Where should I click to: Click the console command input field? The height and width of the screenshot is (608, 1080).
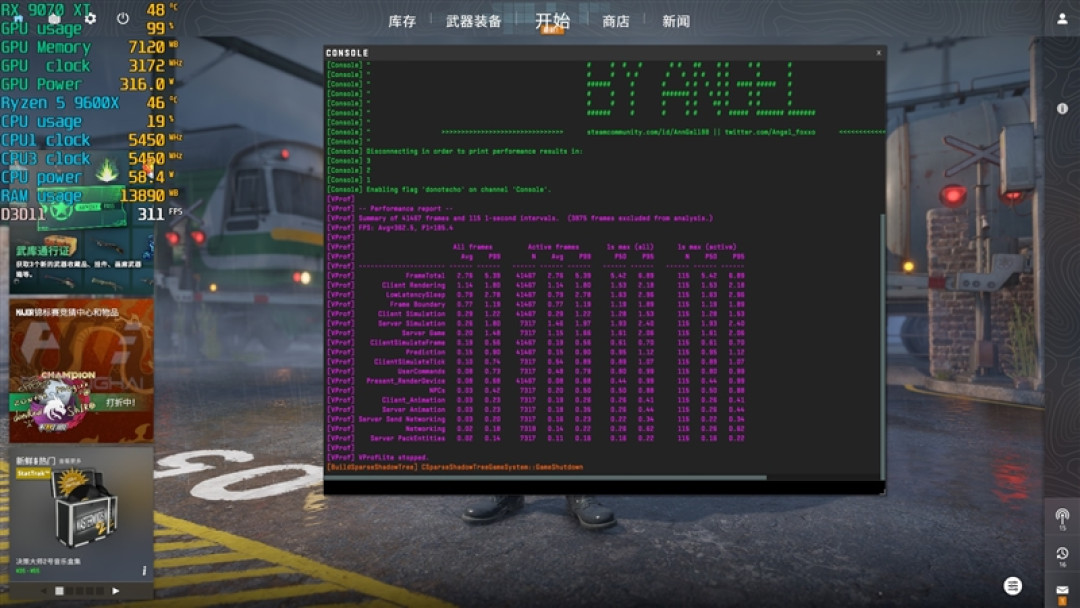[x=604, y=487]
